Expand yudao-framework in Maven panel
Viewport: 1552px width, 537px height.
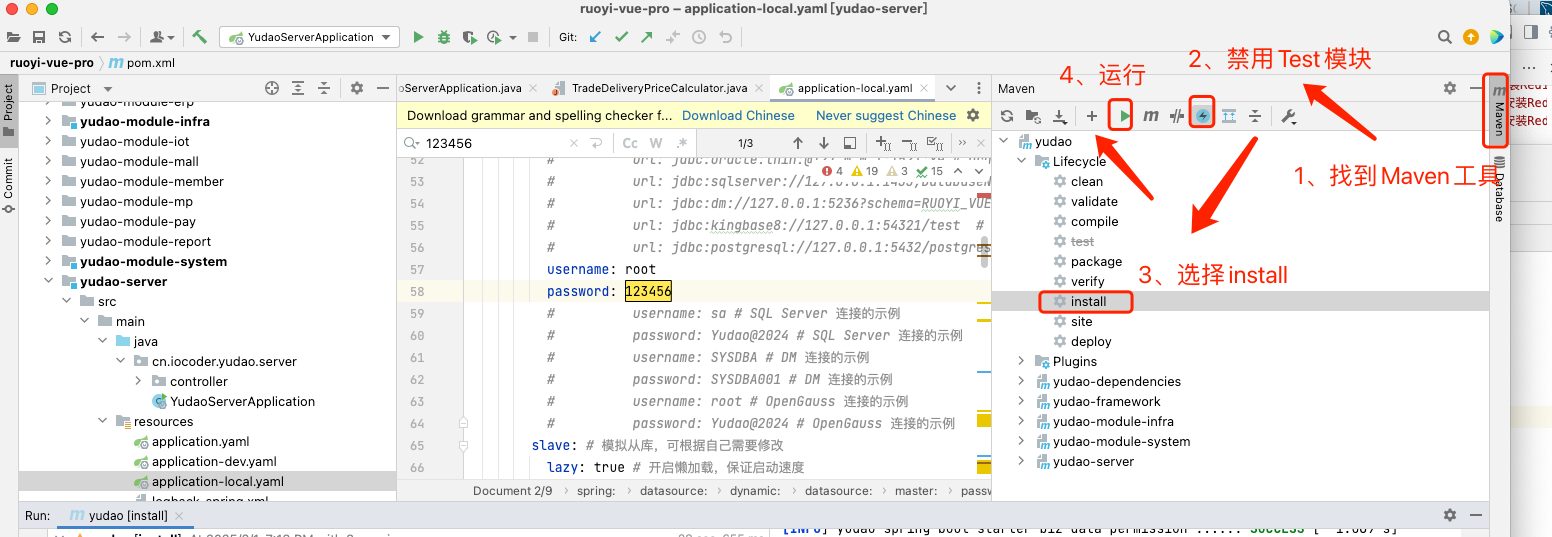[1021, 401]
